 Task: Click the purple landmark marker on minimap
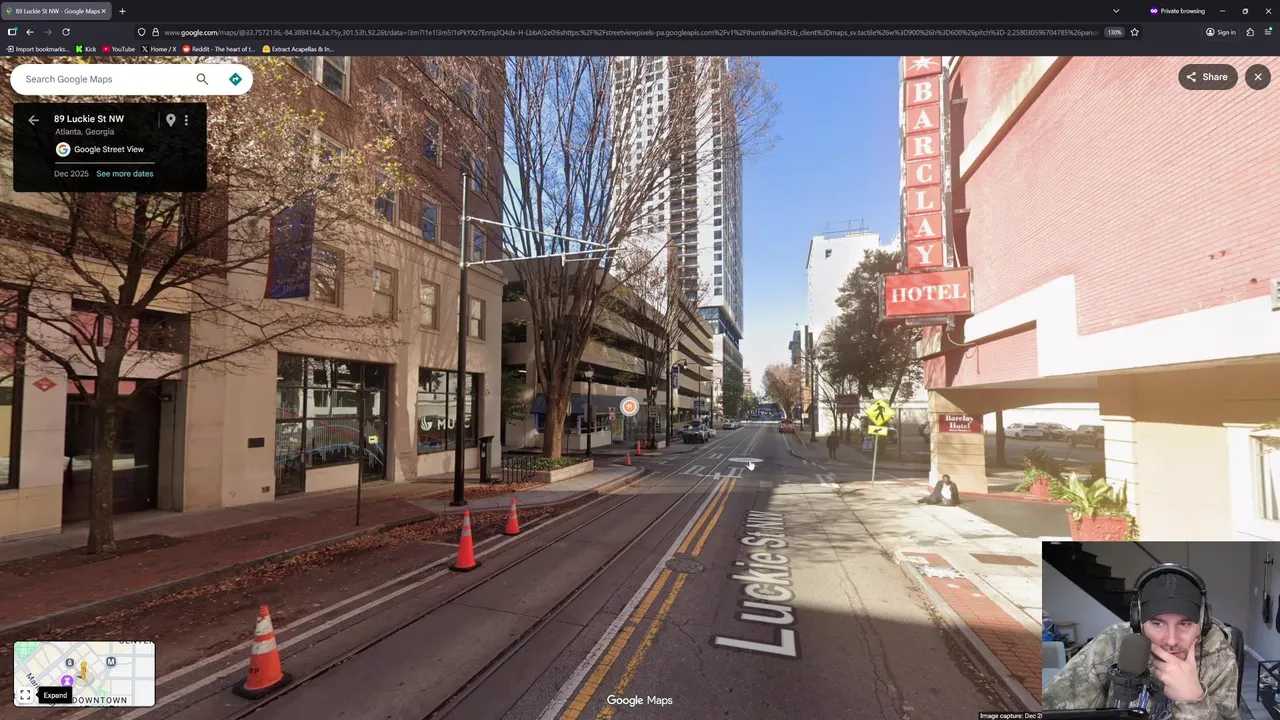(x=67, y=681)
